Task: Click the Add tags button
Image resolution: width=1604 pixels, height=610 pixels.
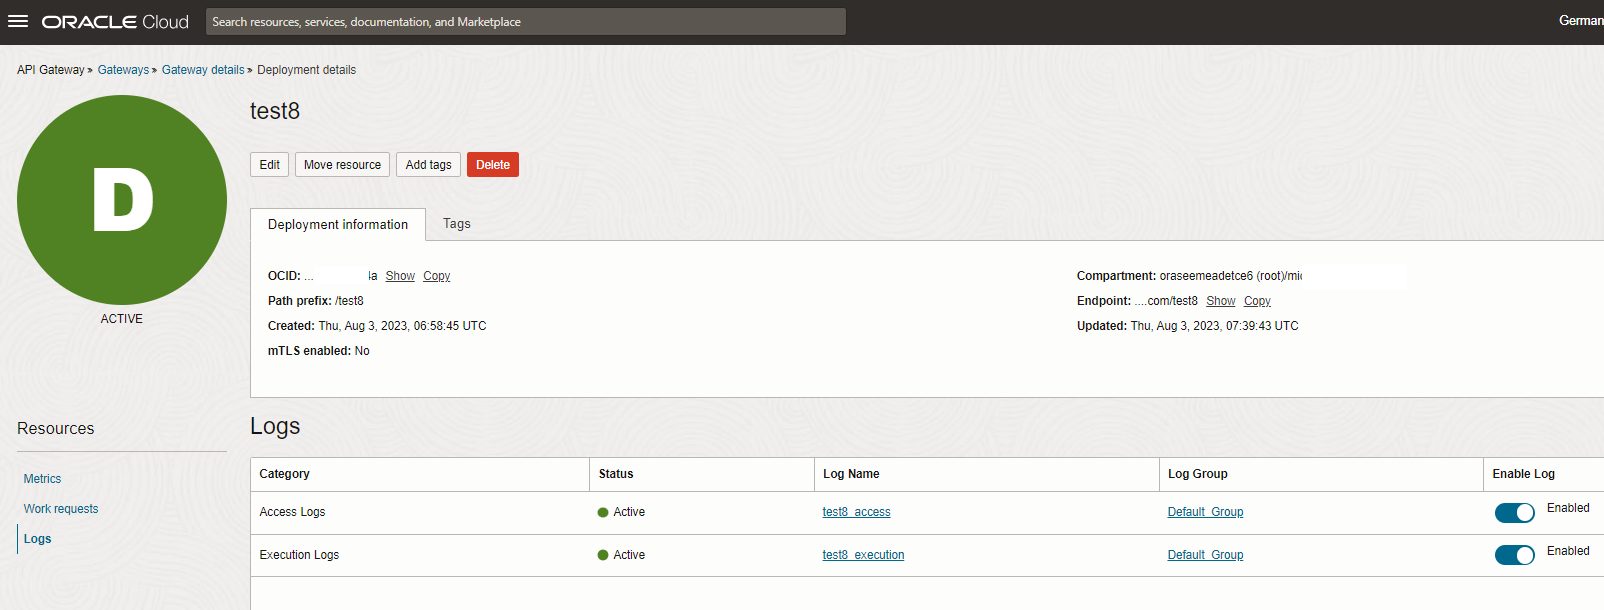Action: tap(428, 165)
